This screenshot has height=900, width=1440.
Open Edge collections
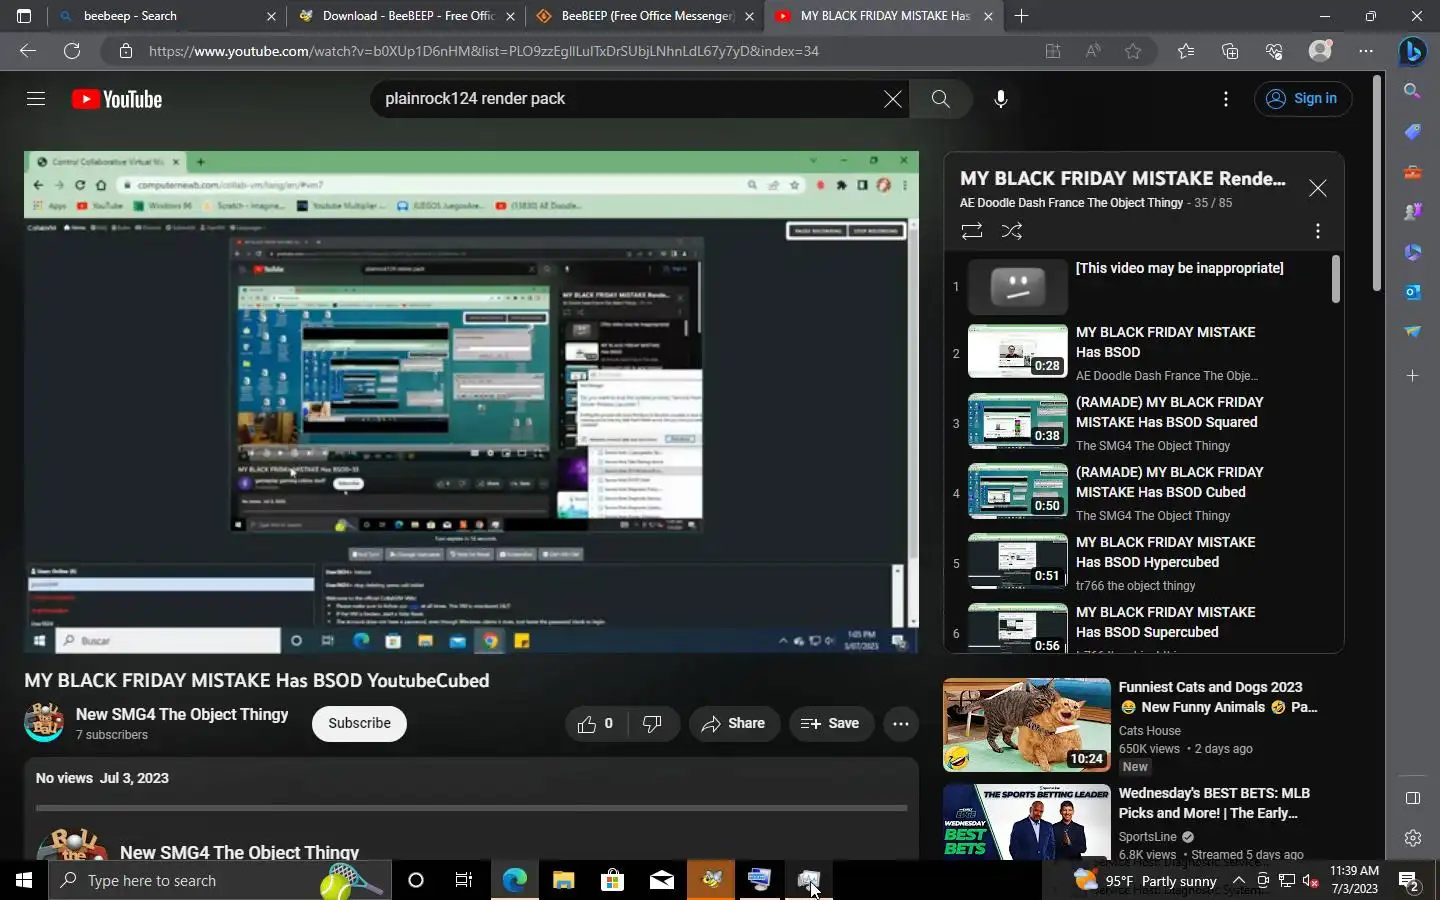[1230, 51]
